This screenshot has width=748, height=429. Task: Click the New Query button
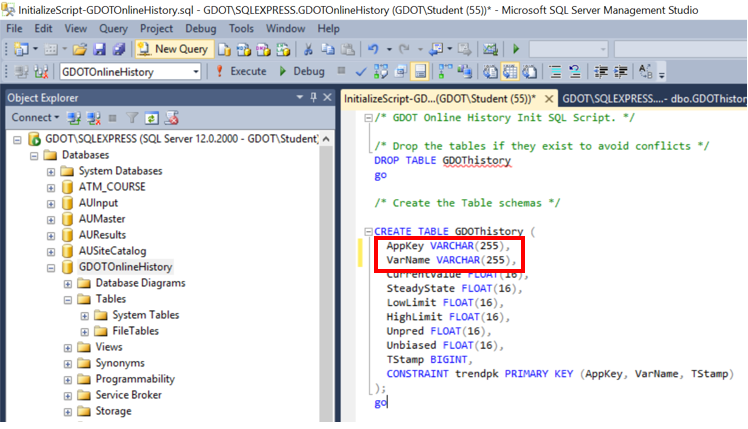[x=173, y=49]
